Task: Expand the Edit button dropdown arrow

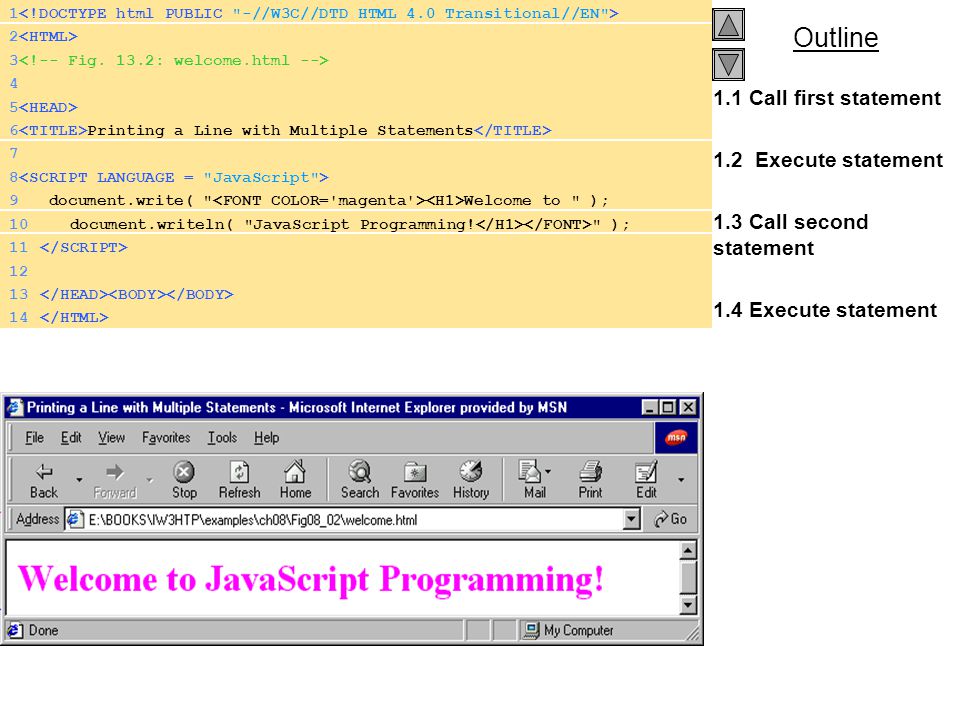Action: 681,479
